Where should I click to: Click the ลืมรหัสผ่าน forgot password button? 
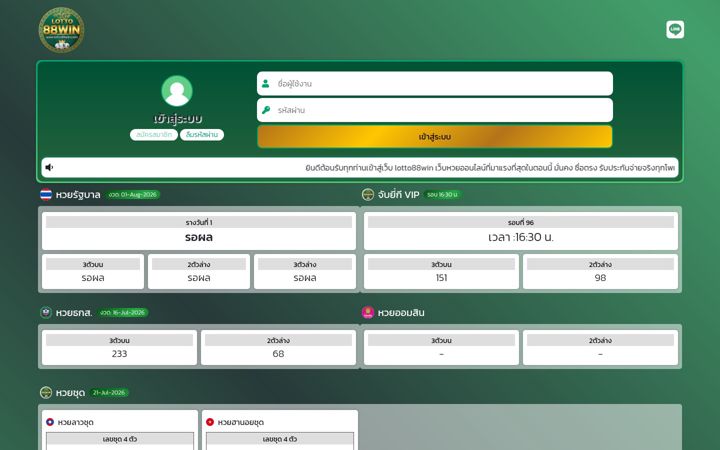202,135
